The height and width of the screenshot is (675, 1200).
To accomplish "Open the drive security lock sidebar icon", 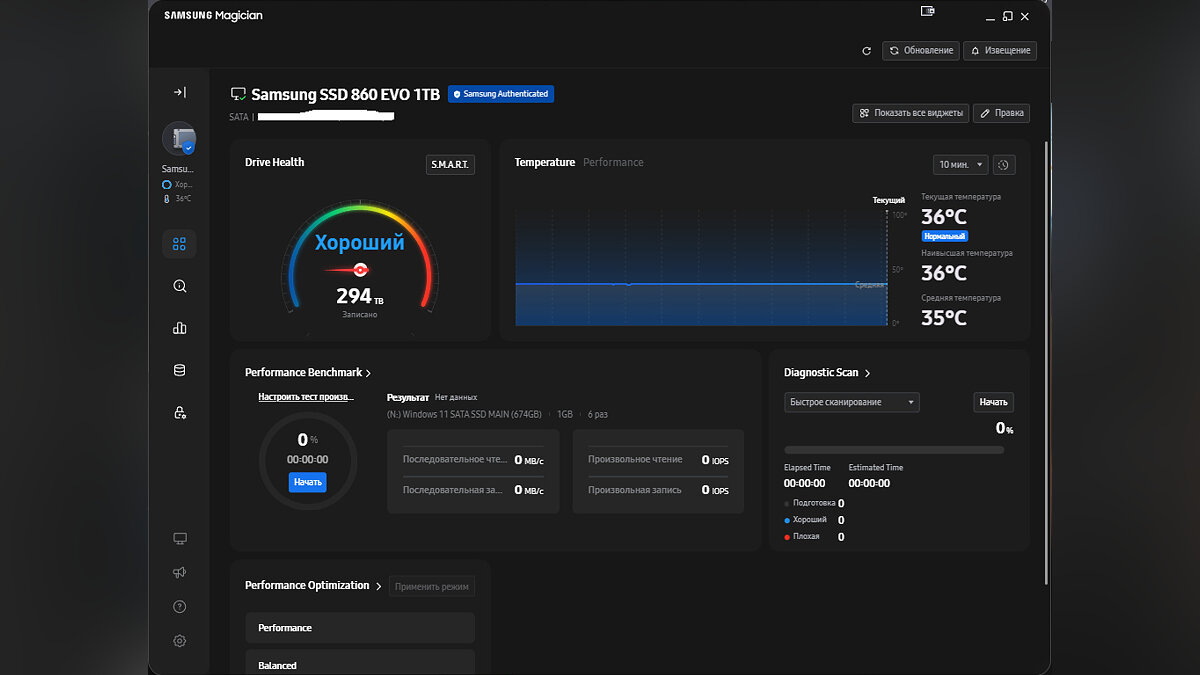I will pyautogui.click(x=179, y=412).
